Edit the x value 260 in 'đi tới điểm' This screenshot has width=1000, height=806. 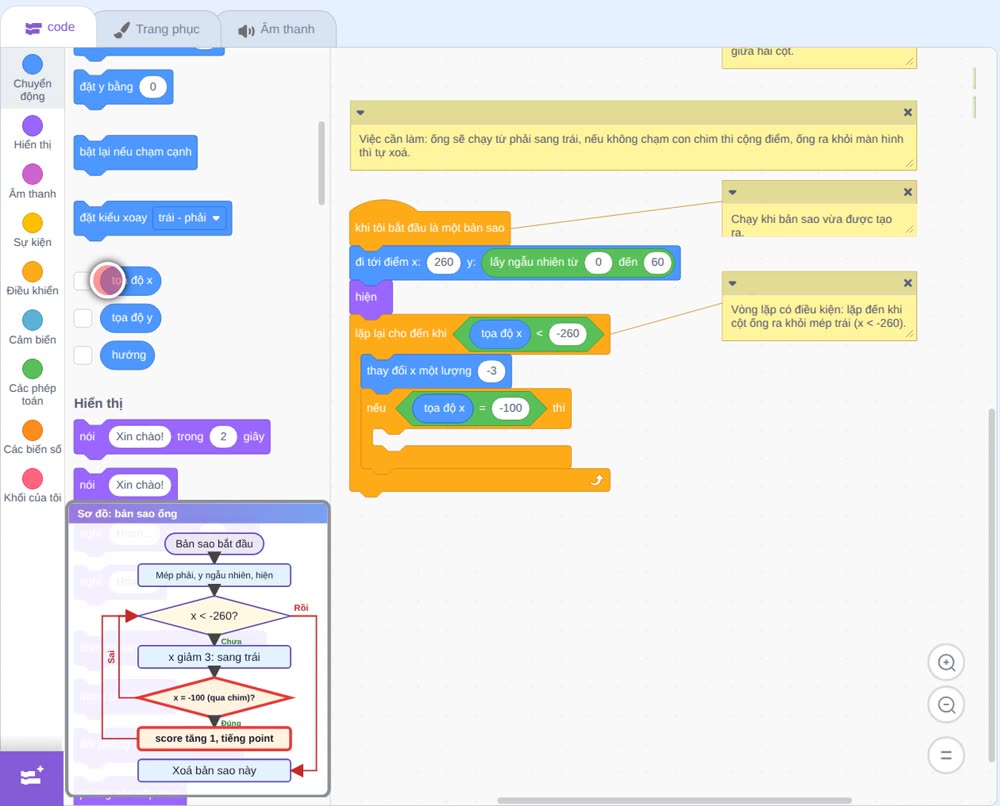pyautogui.click(x=443, y=262)
